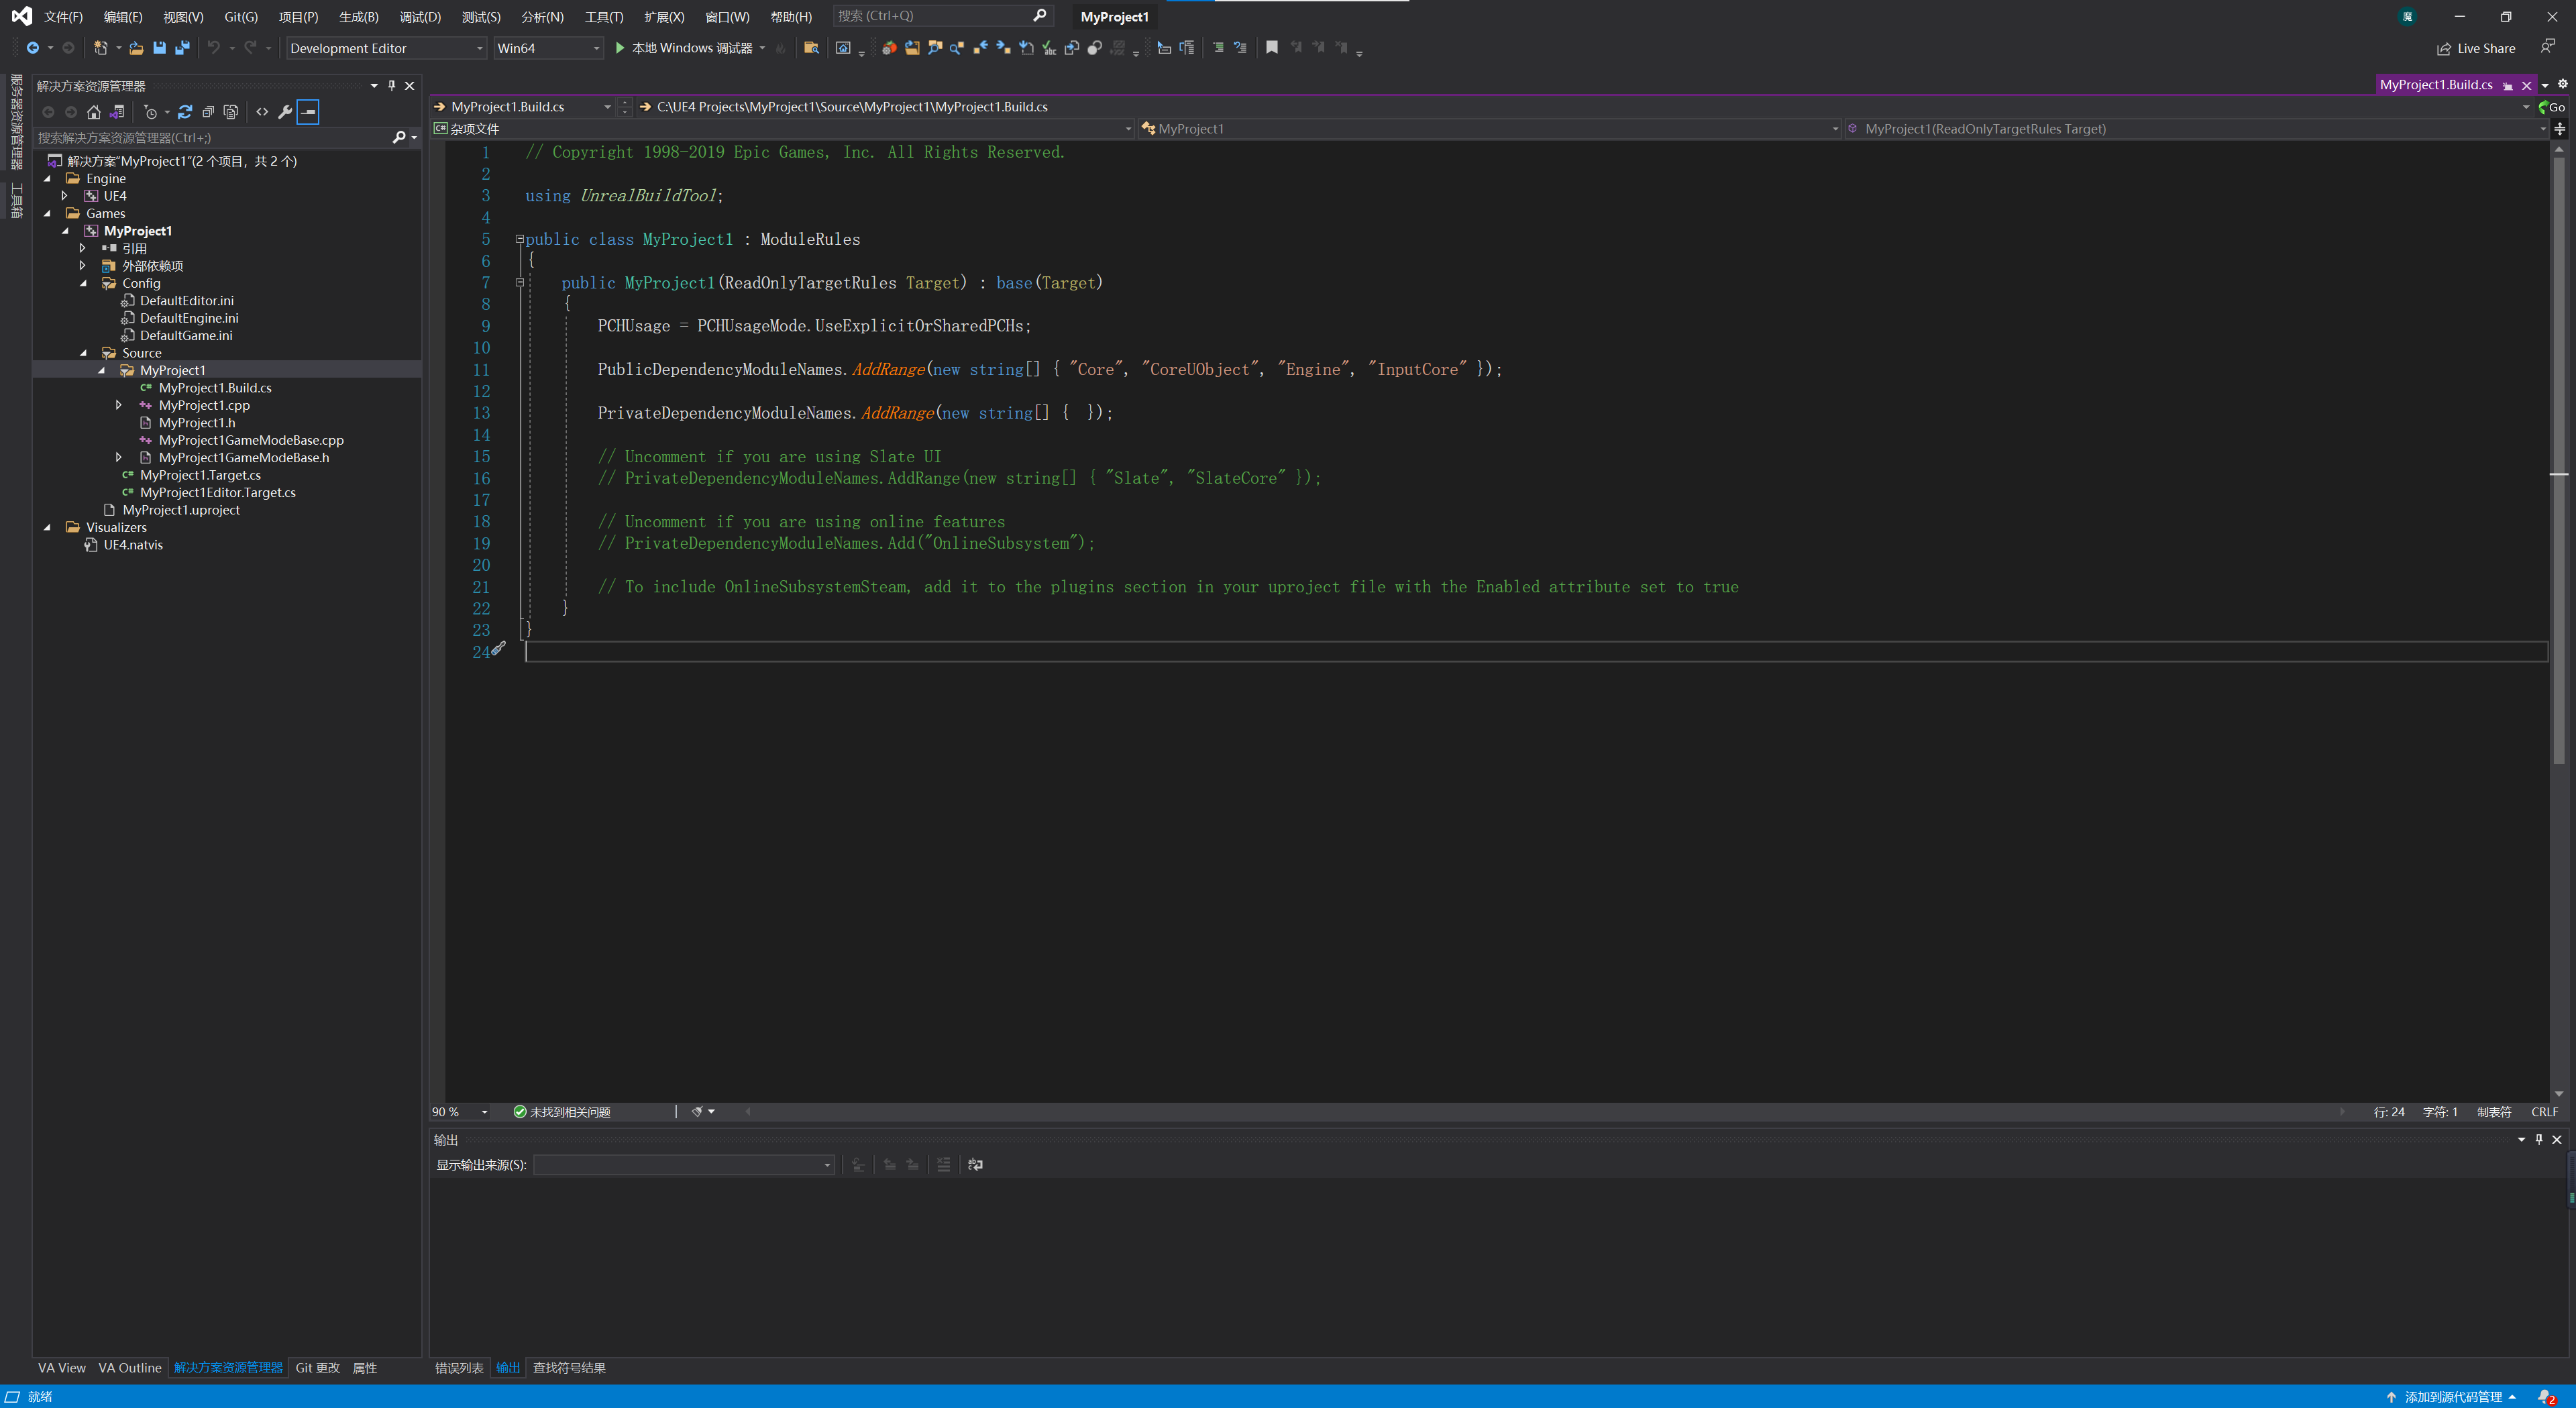This screenshot has height=1408, width=2576.
Task: Click the Go button at top right of editor
Action: pyautogui.click(x=2552, y=107)
